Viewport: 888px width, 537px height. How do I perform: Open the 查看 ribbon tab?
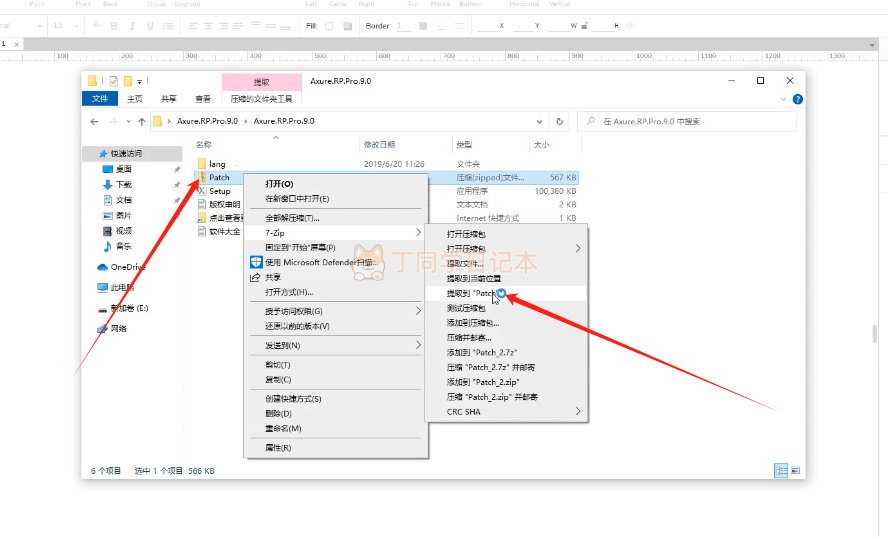point(203,99)
